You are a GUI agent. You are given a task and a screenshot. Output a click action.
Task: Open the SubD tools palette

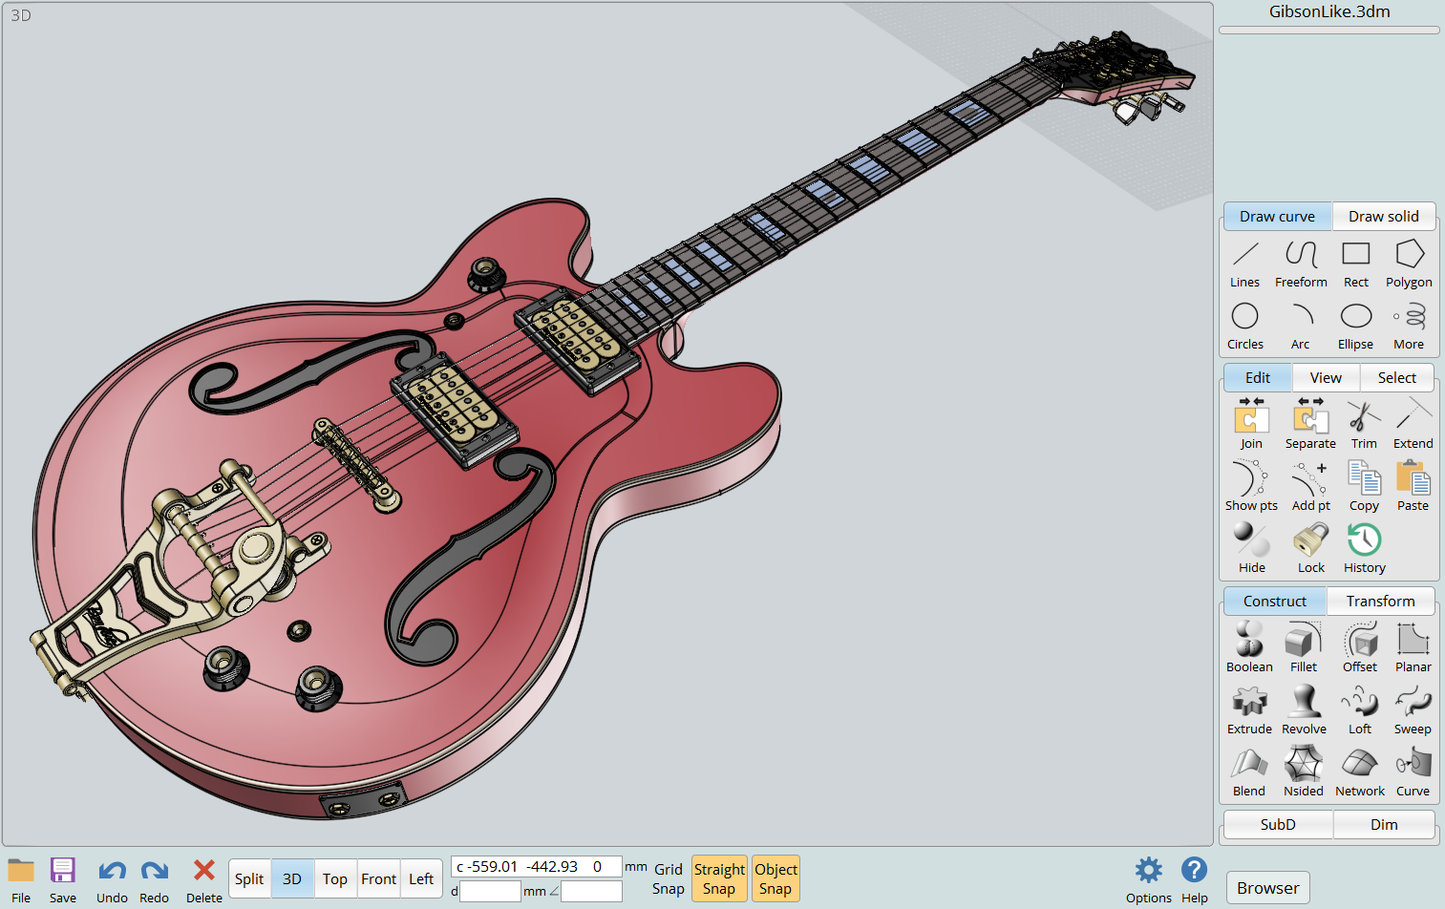[1277, 824]
